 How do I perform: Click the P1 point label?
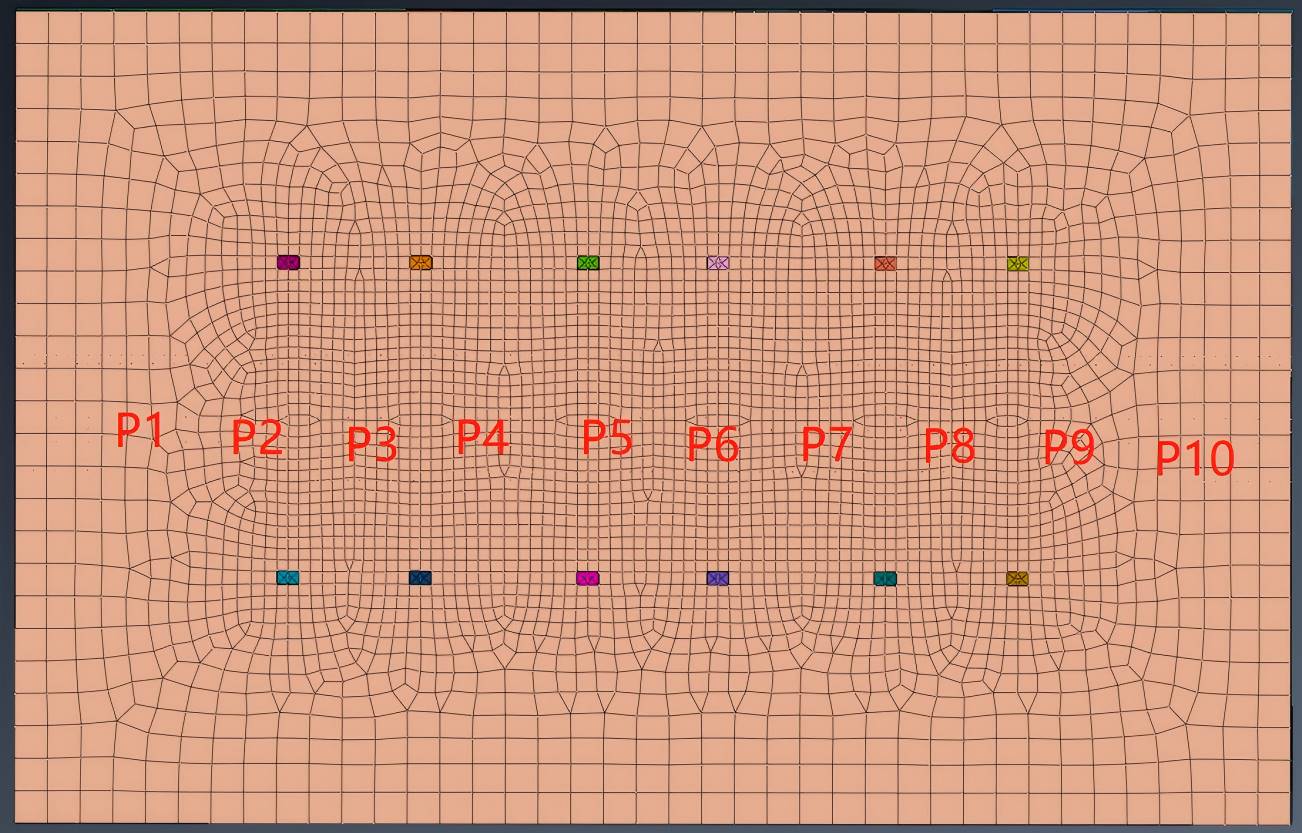(139, 430)
